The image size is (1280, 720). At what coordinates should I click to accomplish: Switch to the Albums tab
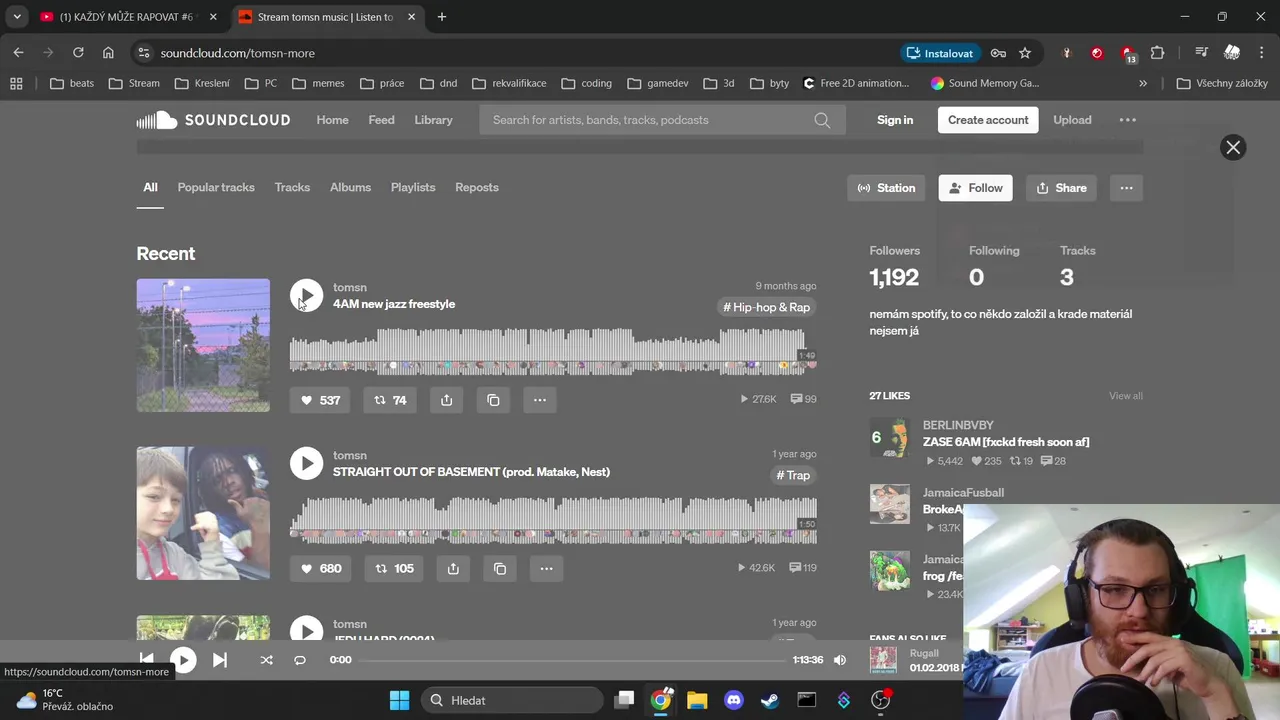(x=350, y=187)
